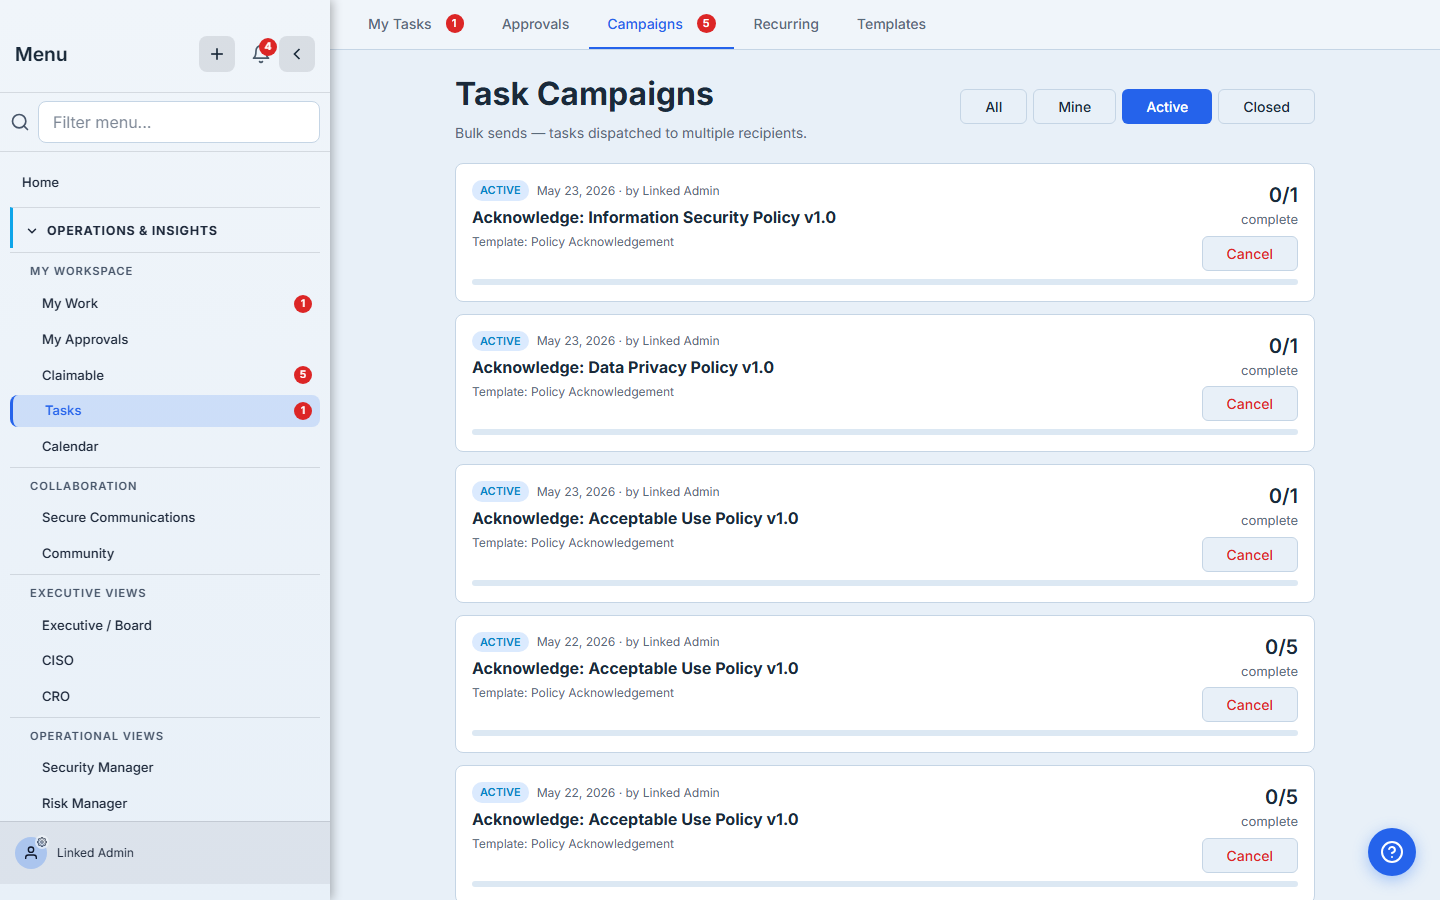
Task: Open My Work in the sidebar
Action: coord(165,304)
